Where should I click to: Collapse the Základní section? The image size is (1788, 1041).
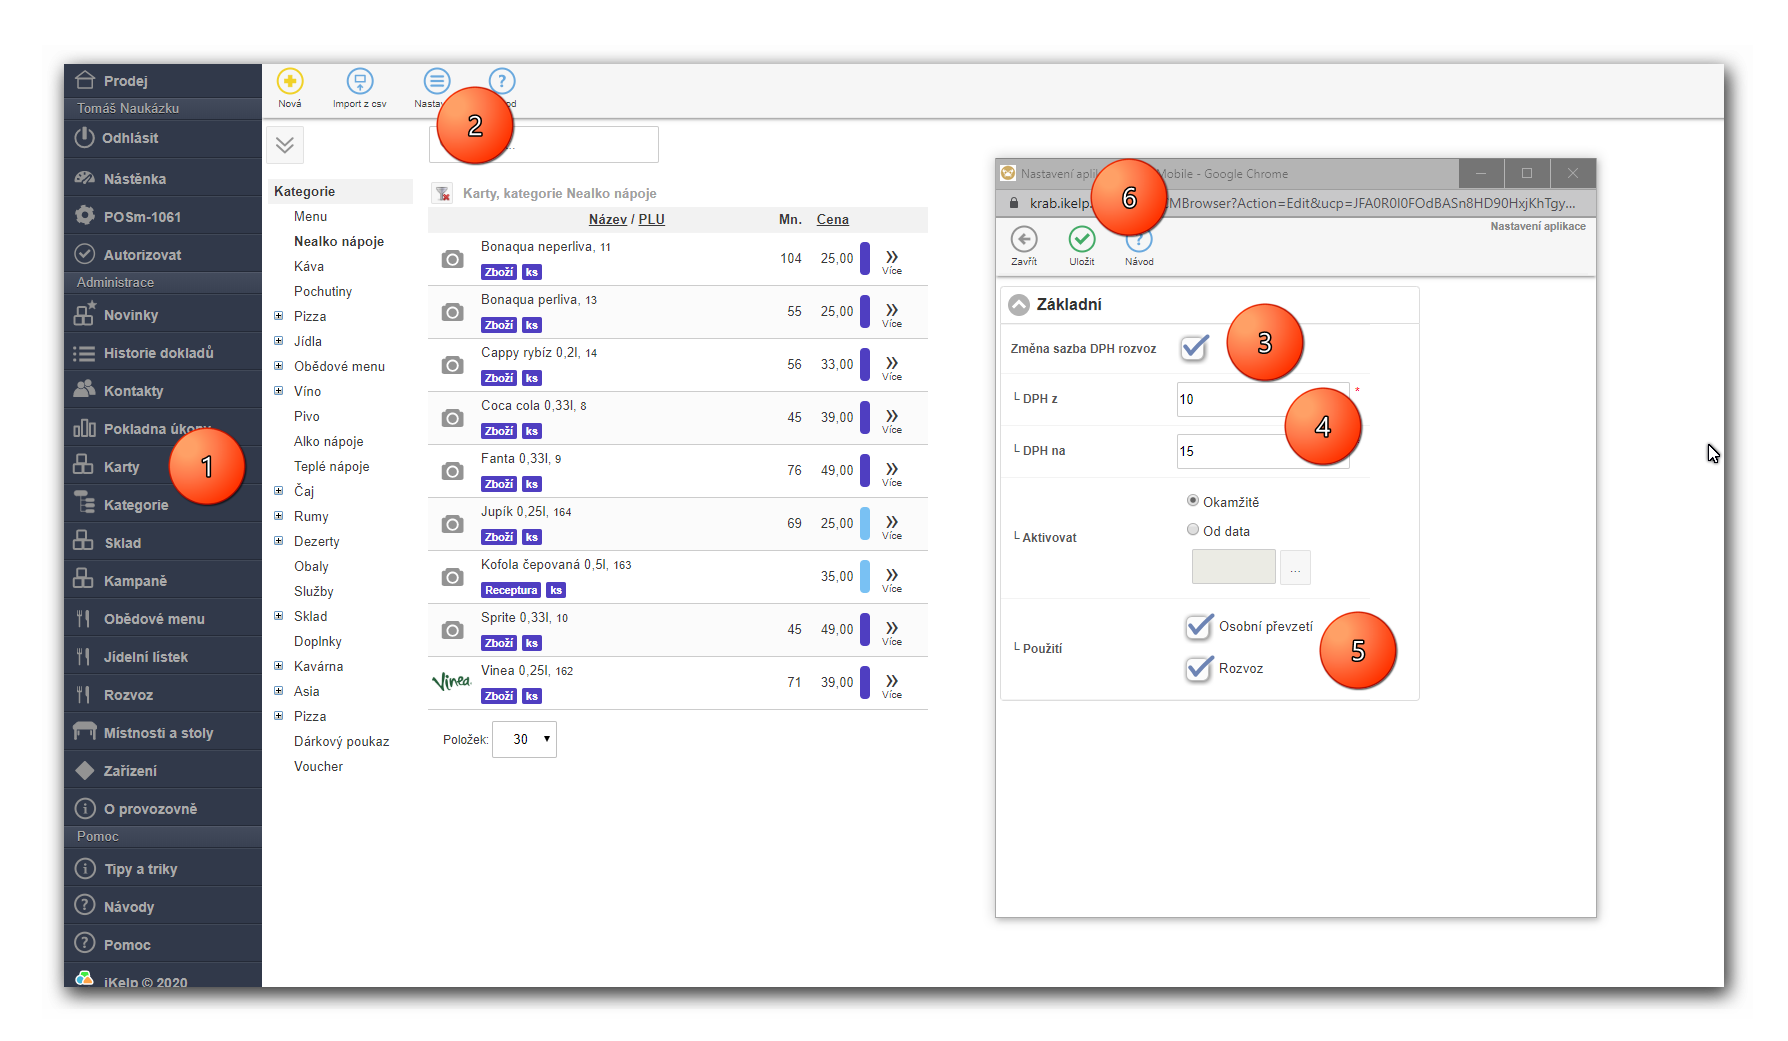coord(1019,305)
